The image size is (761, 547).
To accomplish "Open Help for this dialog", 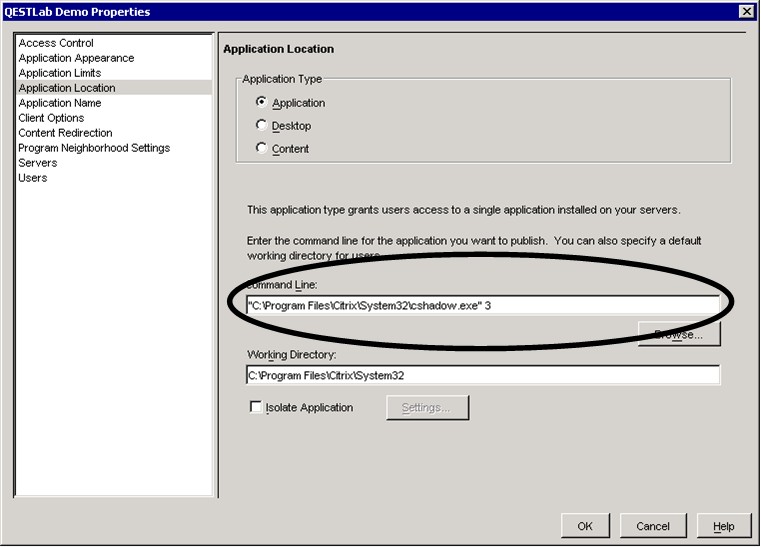I will (723, 526).
